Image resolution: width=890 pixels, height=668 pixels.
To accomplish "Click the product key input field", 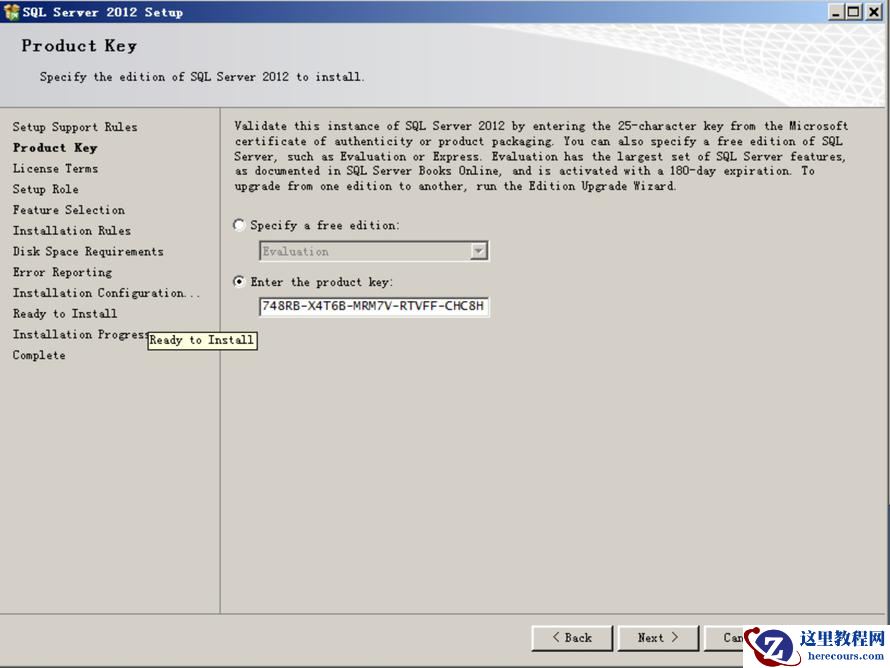I will pyautogui.click(x=373, y=306).
